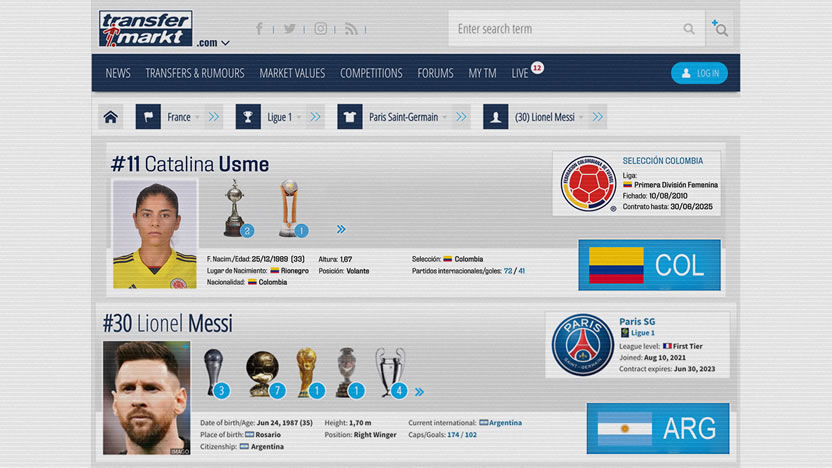Click the Paris Saint-Germain club crest

click(582, 345)
